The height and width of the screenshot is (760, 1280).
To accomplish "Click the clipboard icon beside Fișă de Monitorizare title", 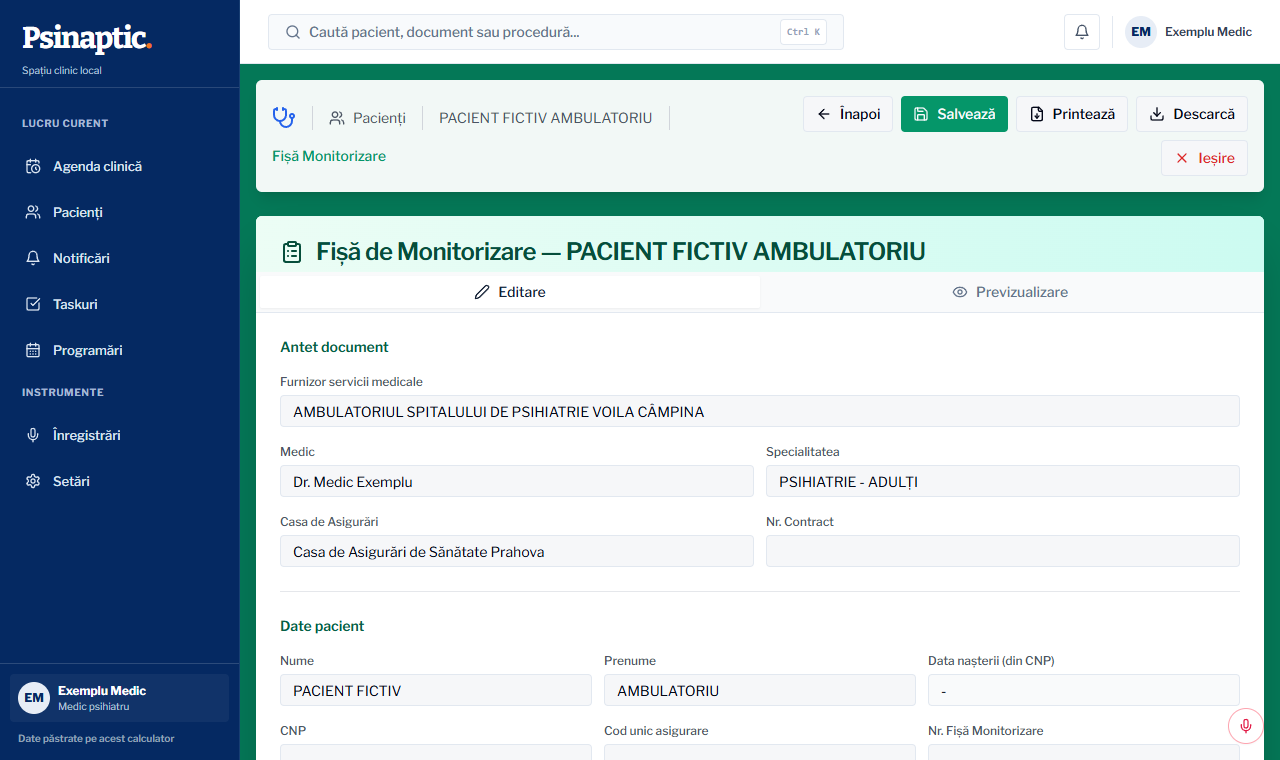I will point(292,252).
